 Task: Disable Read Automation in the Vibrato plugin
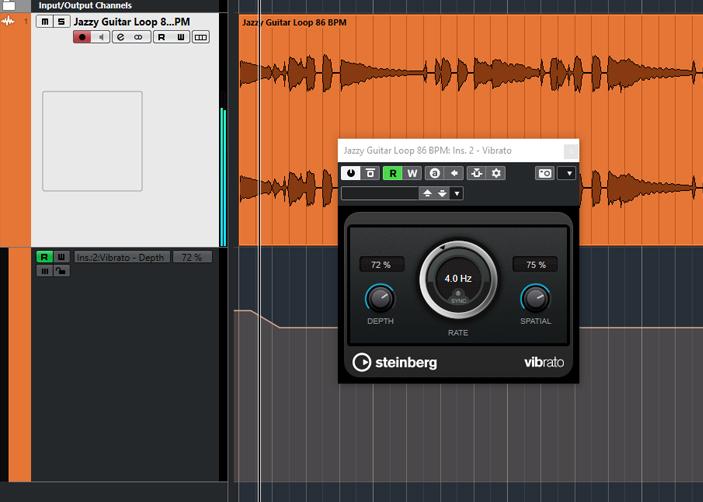click(393, 173)
